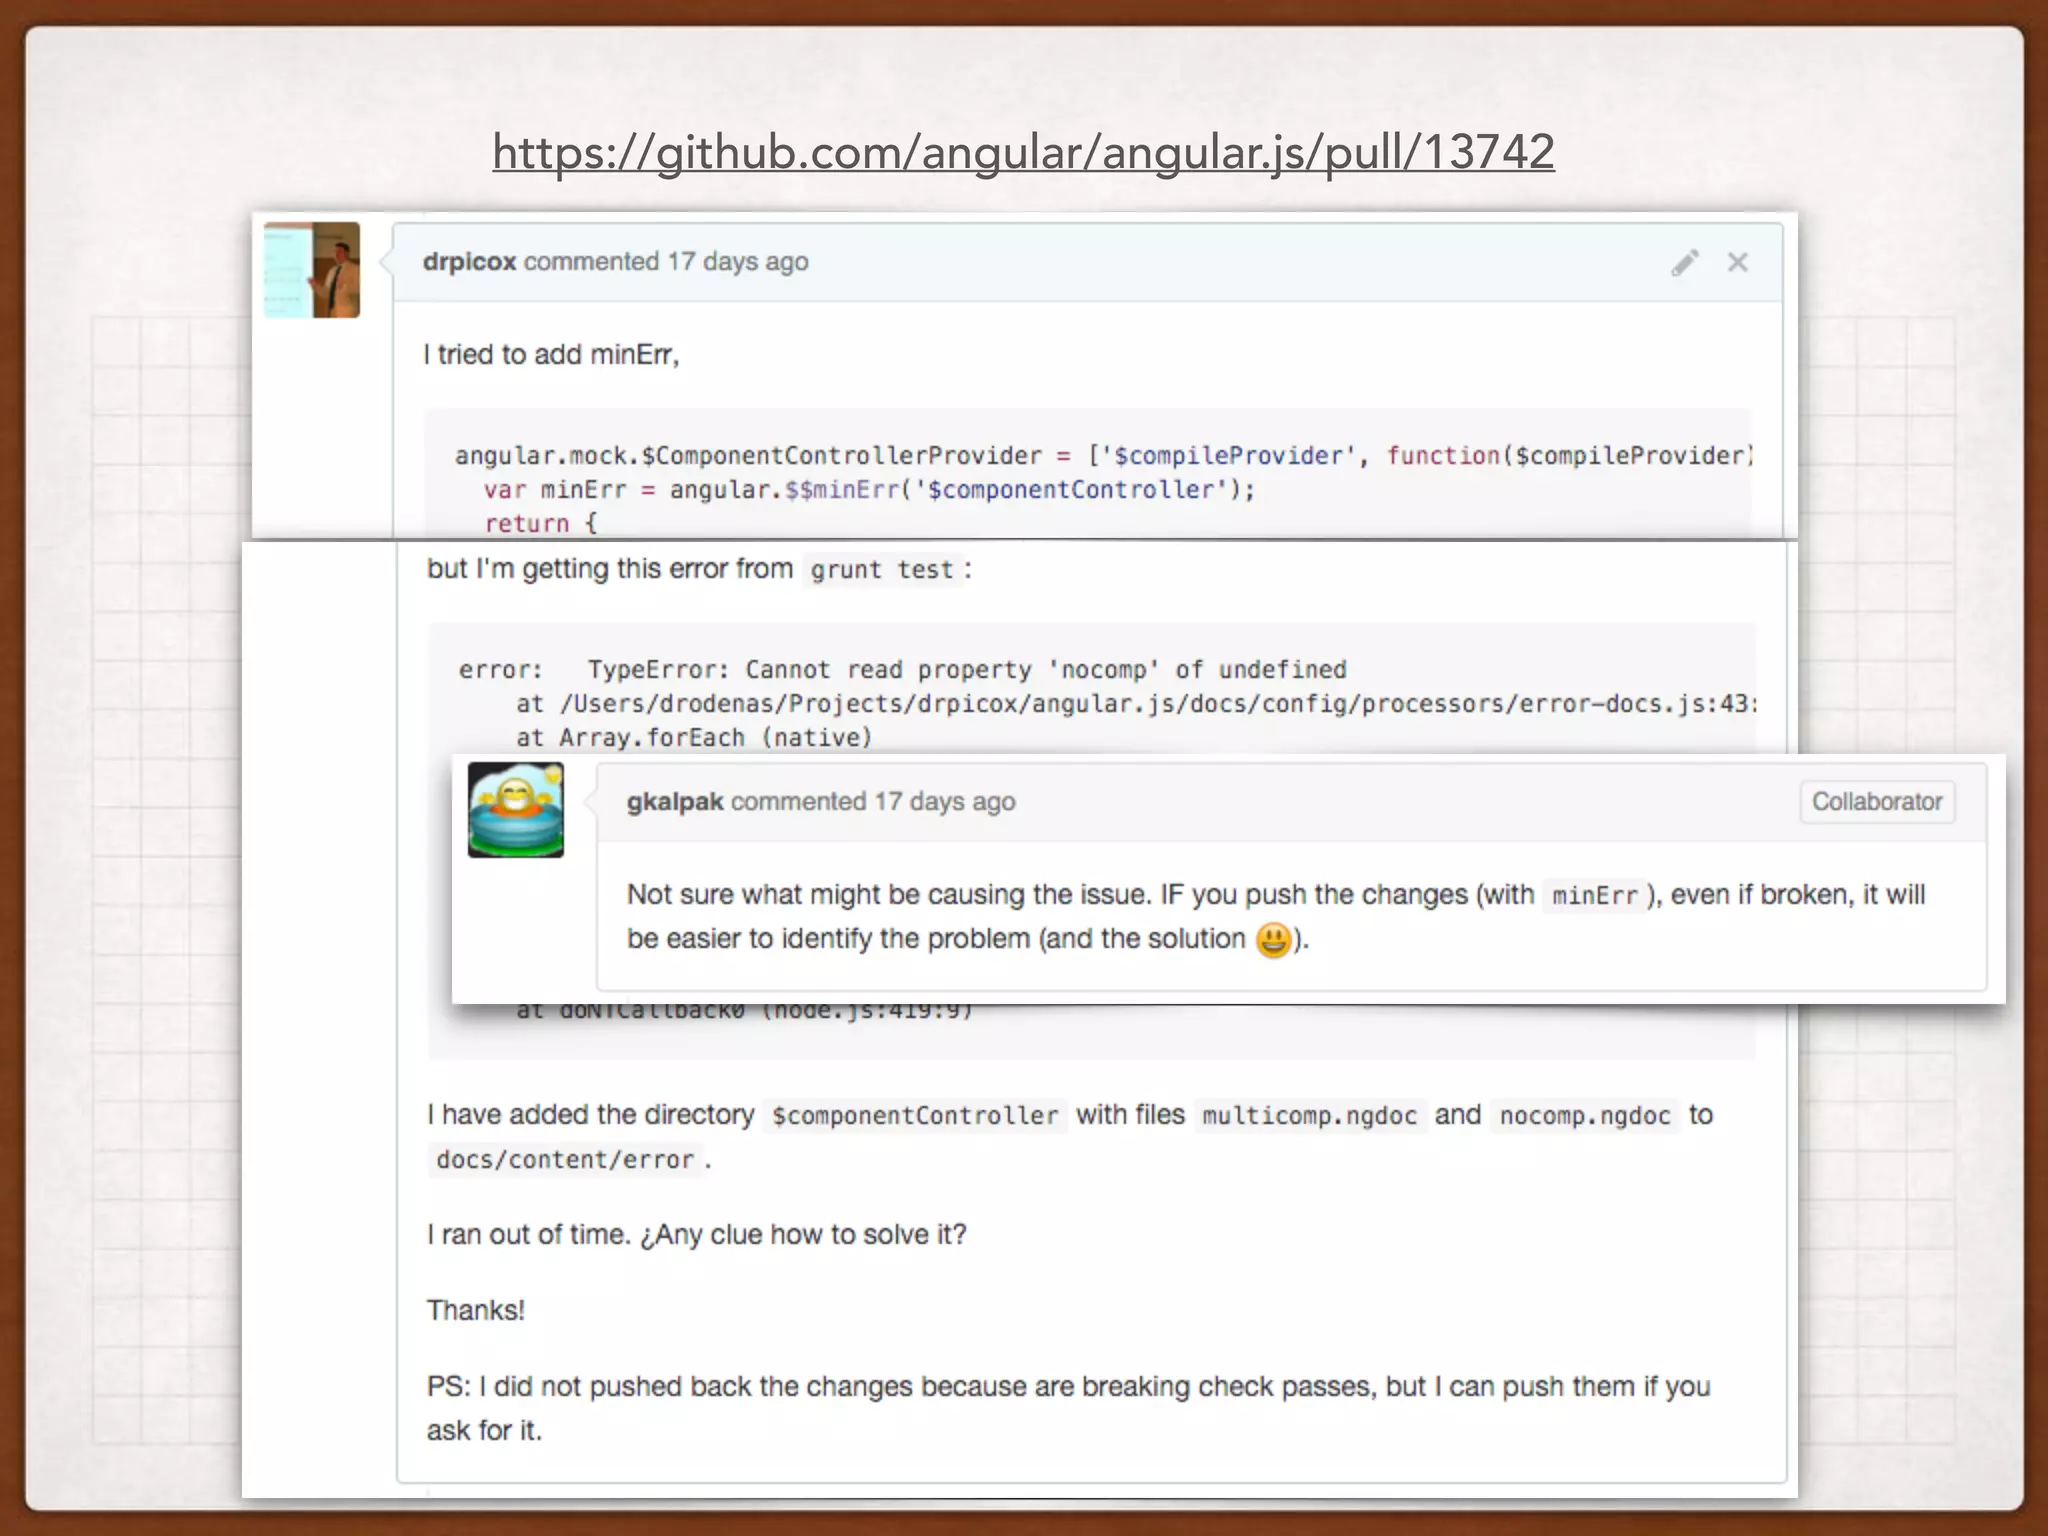2048x1536 pixels.
Task: Click the Collaborator badge
Action: pos(1877,802)
